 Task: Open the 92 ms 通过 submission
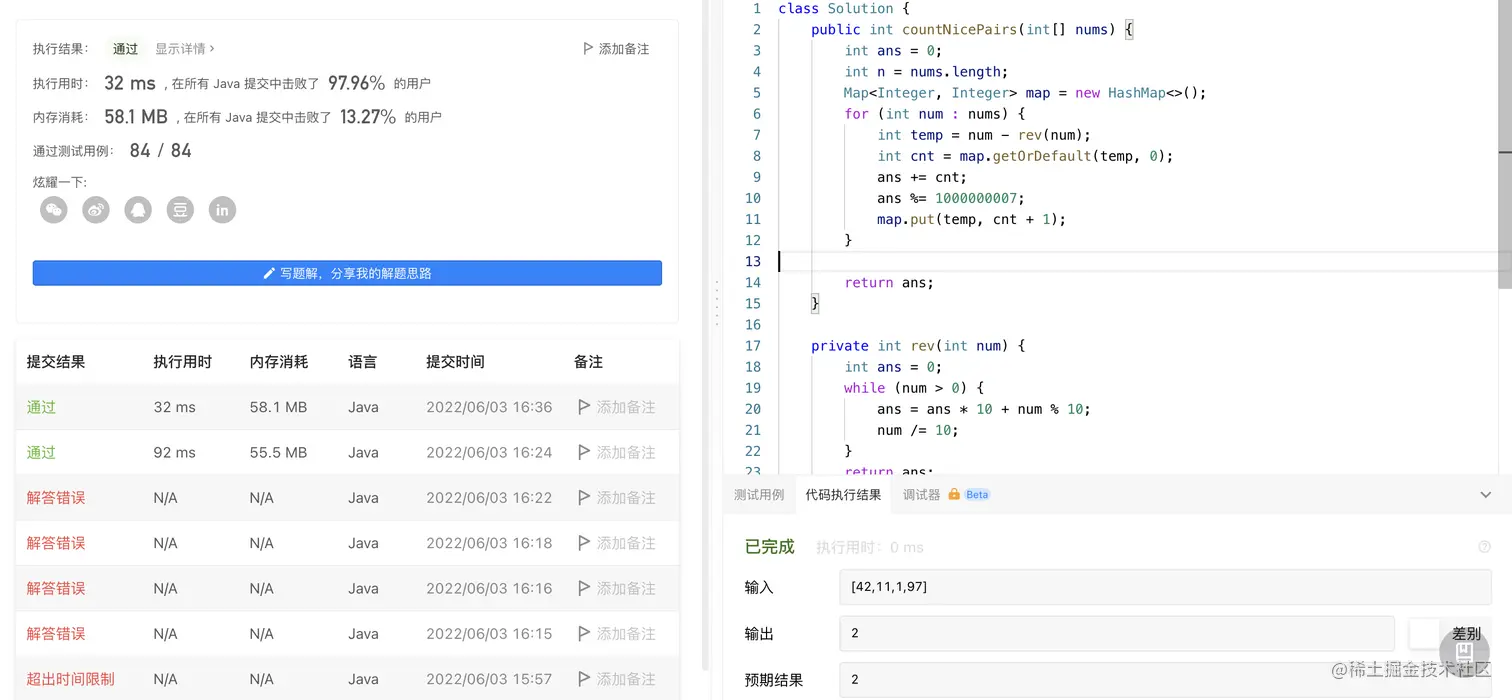tap(41, 452)
